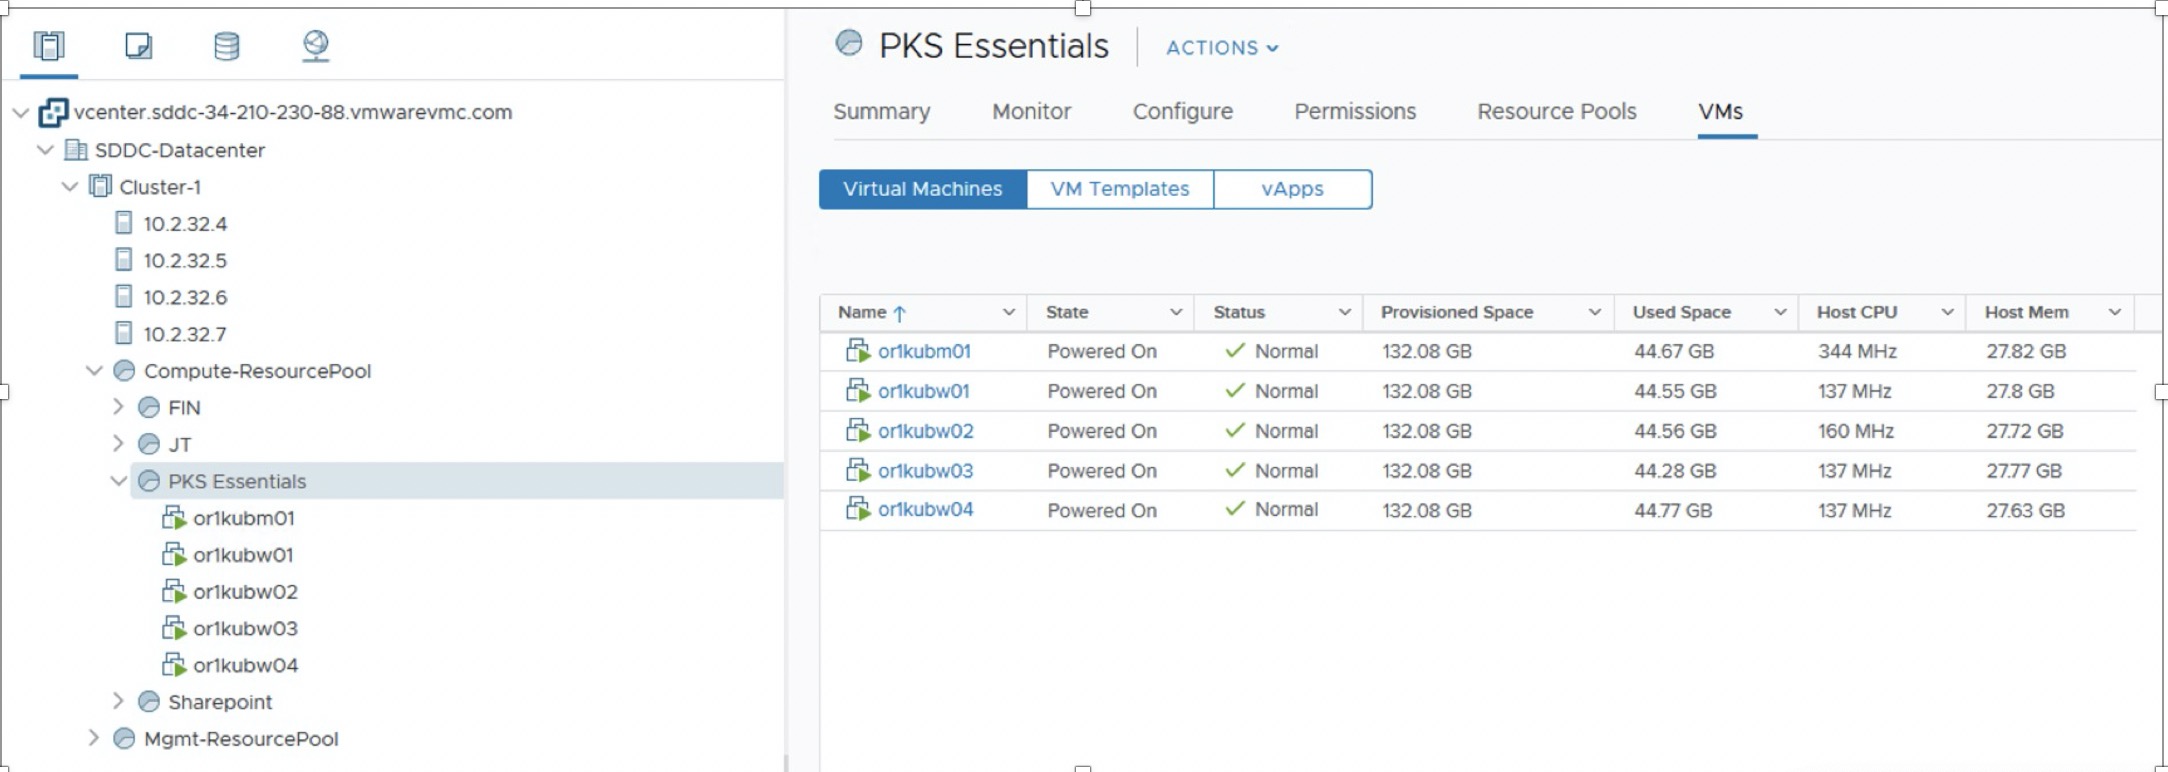
Task: Open the or1kubw02 VM link
Action: coord(925,431)
